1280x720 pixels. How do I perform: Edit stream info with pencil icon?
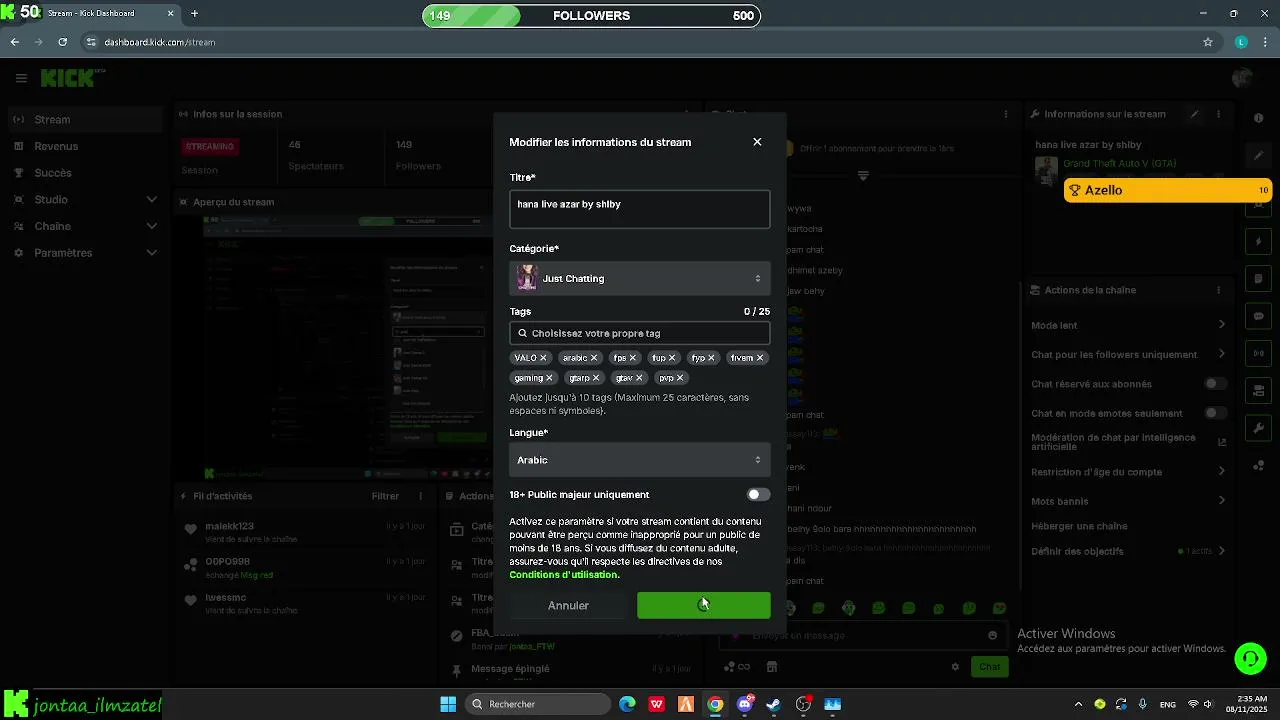[1194, 114]
